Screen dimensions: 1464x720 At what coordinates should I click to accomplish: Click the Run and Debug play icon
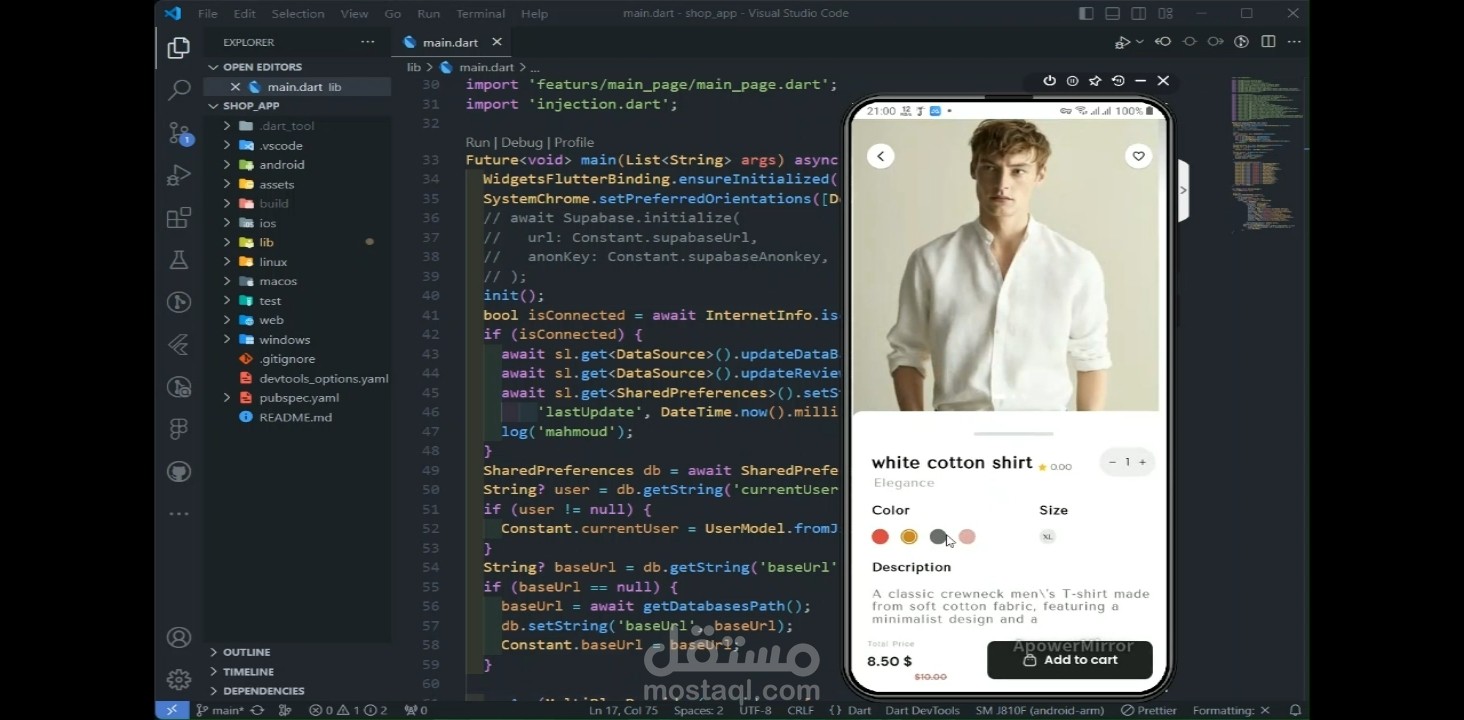tap(1122, 42)
